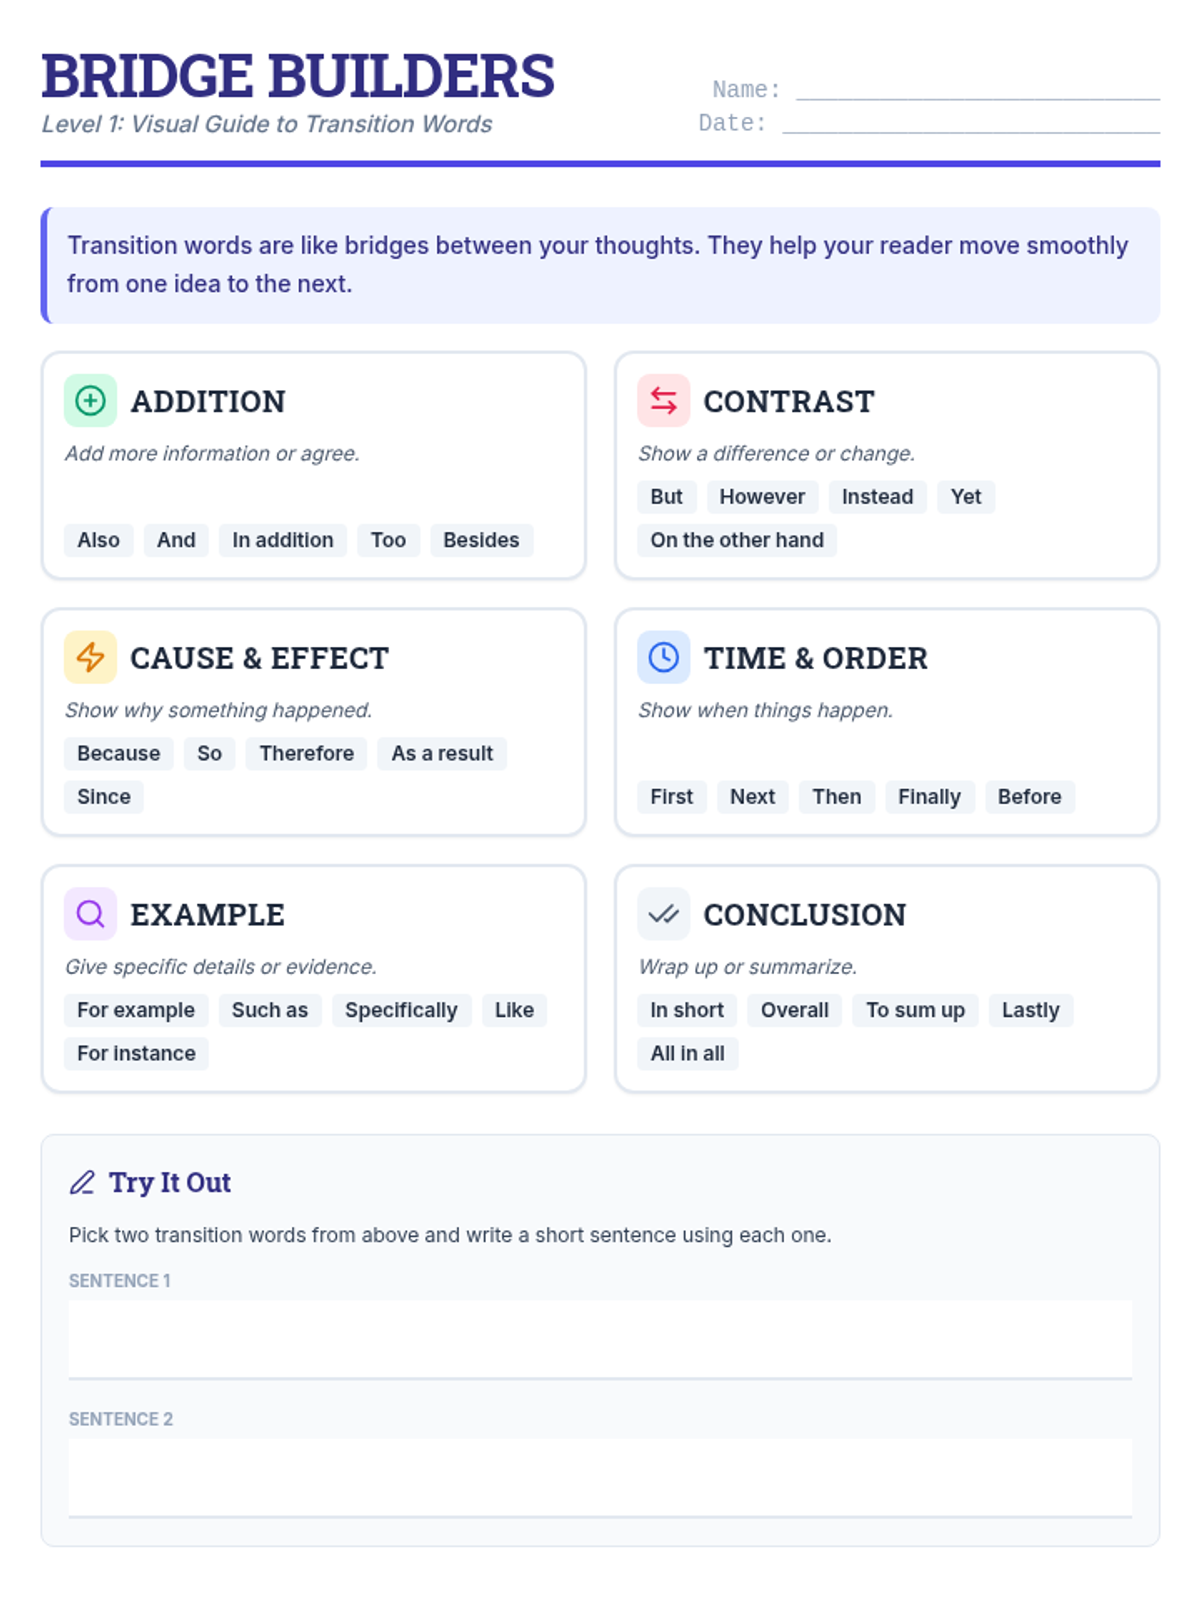
Task: Click the "On the other hand" chip
Action: coord(737,540)
